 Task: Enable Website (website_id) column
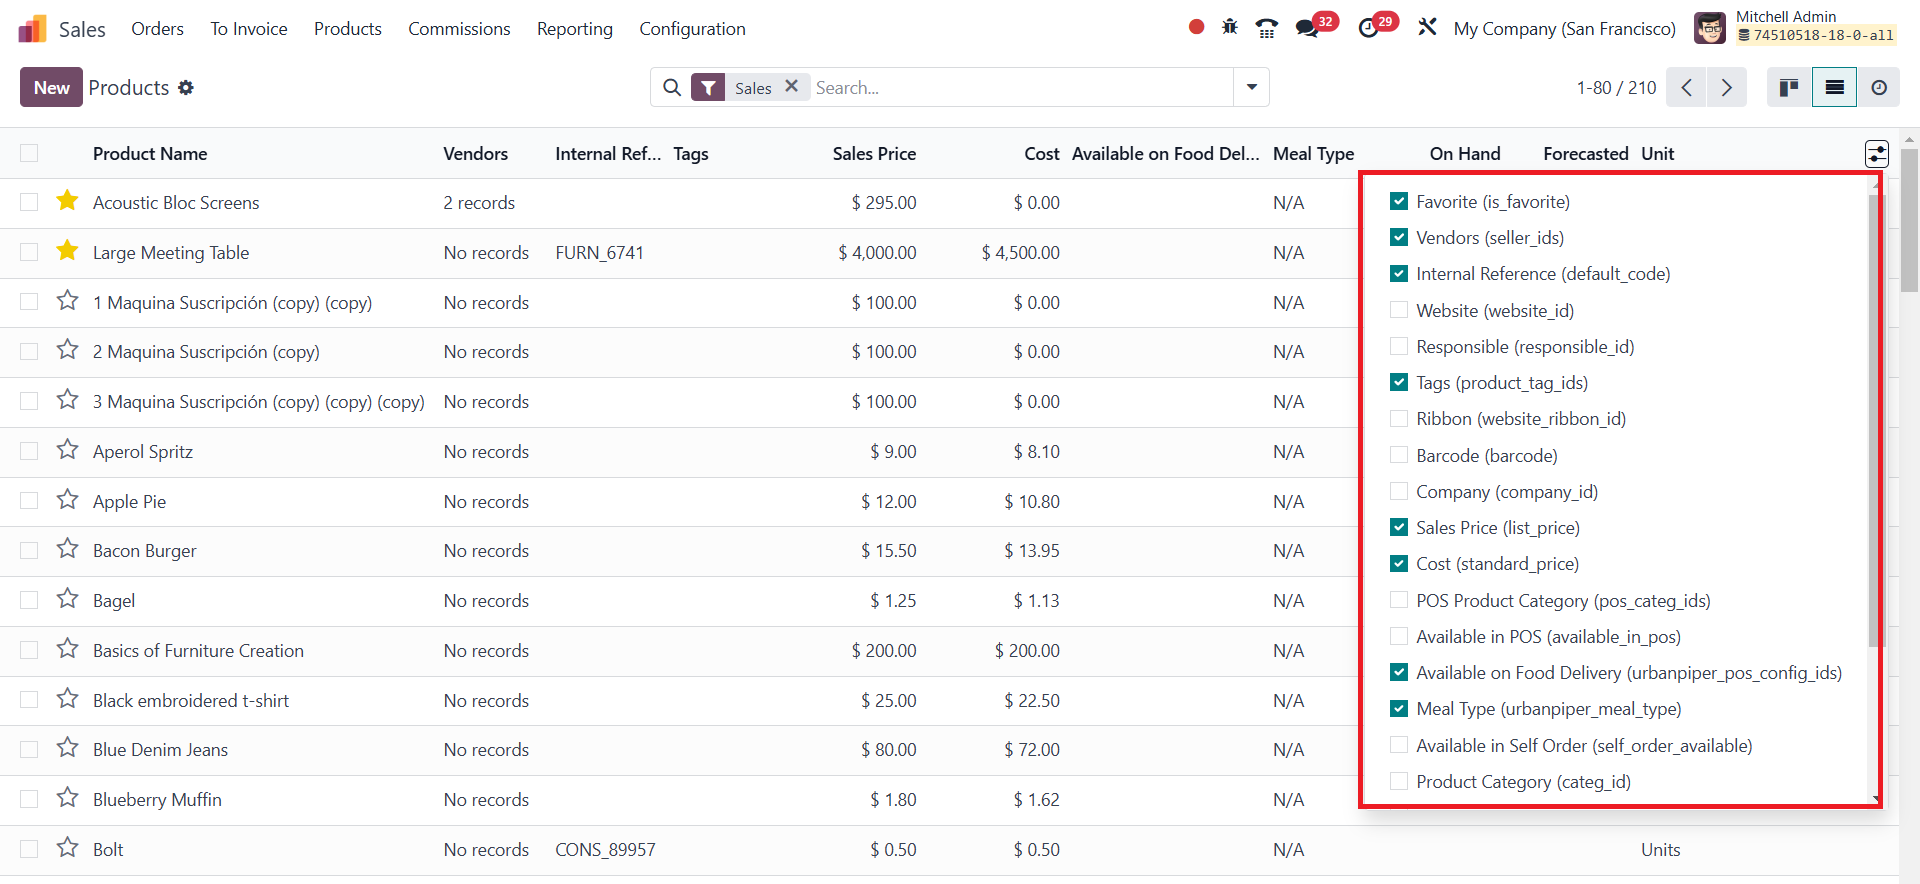(1399, 311)
